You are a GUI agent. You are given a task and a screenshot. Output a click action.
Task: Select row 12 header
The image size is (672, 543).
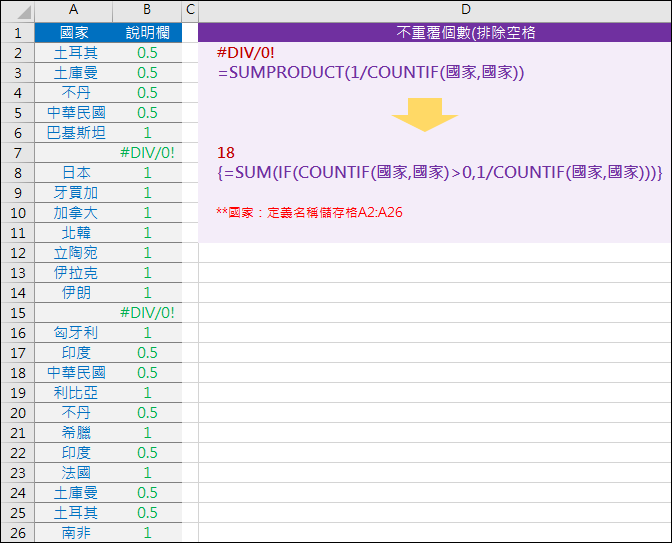[x=18, y=253]
